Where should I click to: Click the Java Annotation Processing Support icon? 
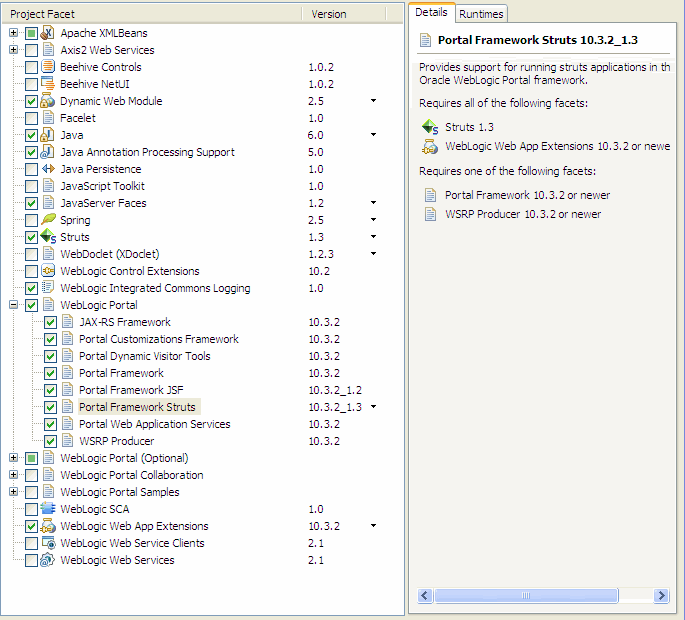pos(48,152)
